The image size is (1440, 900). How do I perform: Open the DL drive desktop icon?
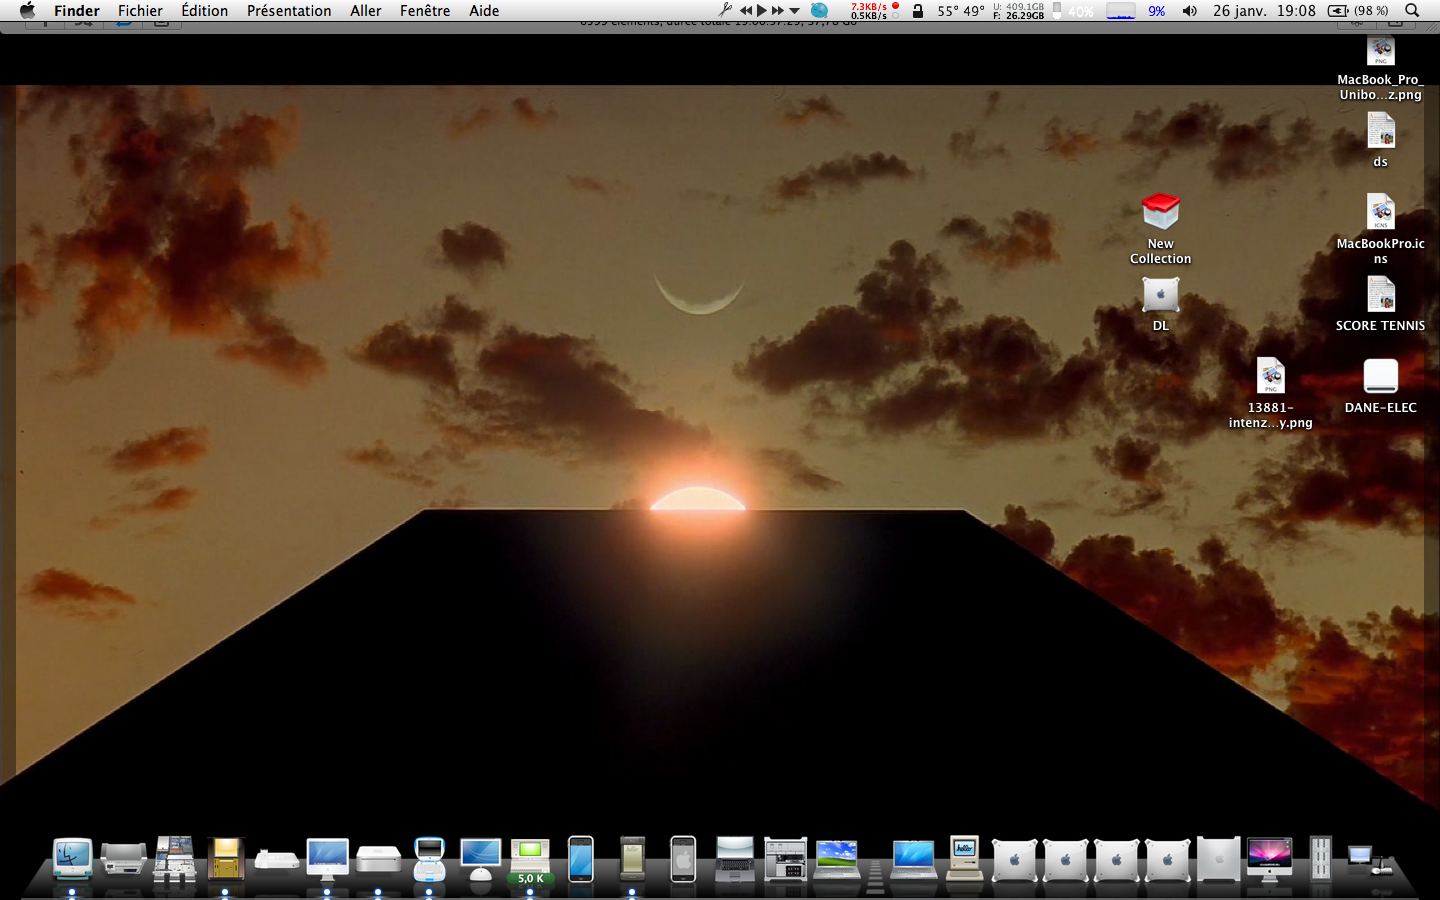pos(1160,302)
